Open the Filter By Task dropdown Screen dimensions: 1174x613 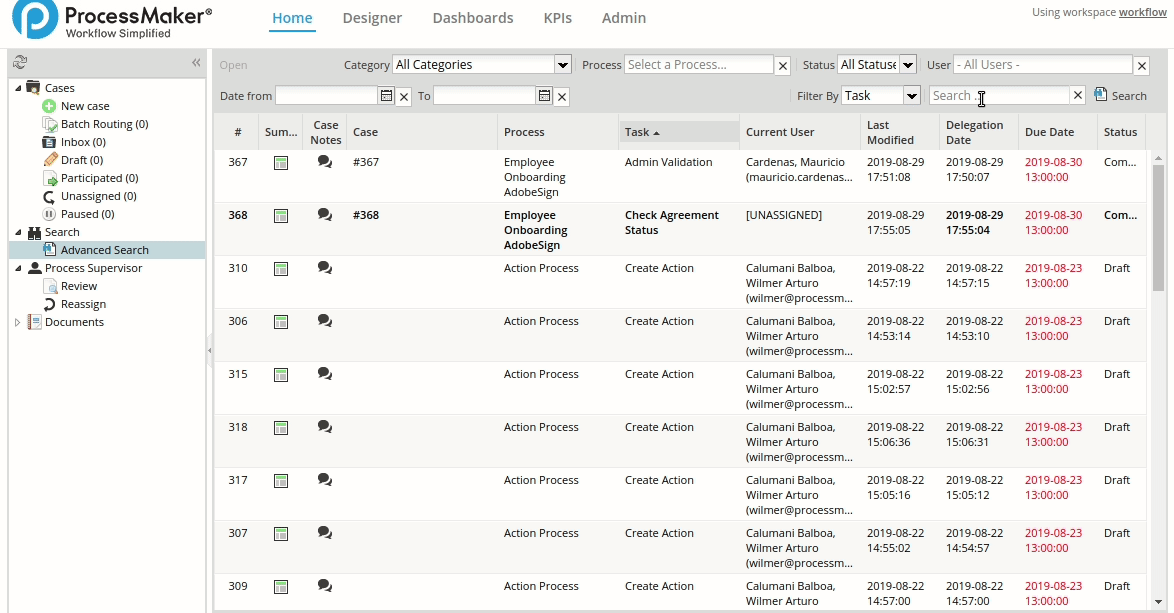point(911,96)
